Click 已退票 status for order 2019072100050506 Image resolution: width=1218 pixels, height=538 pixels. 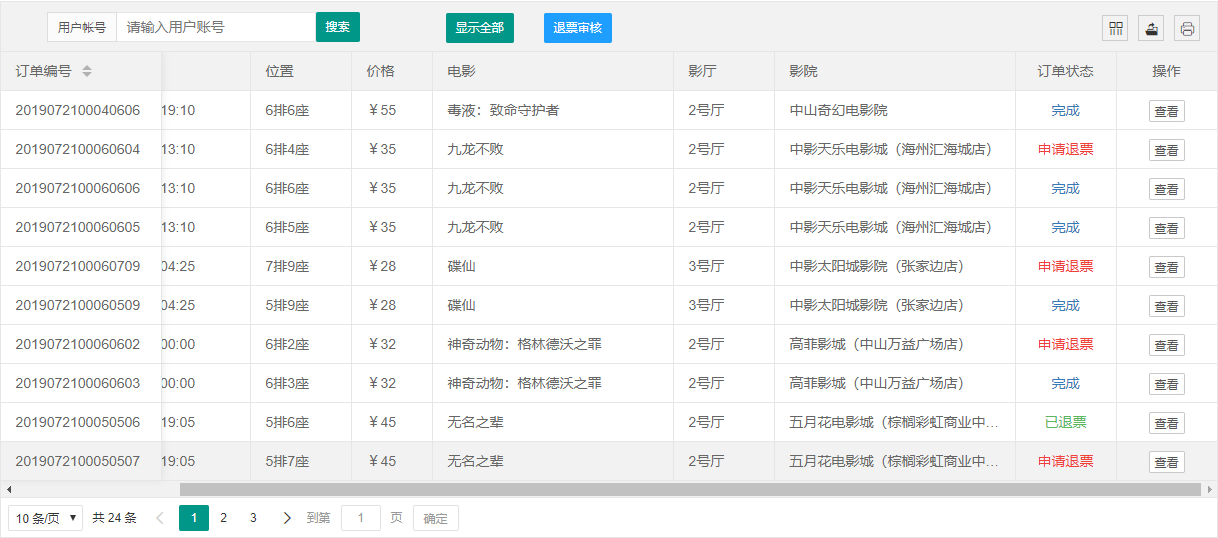pos(1065,422)
